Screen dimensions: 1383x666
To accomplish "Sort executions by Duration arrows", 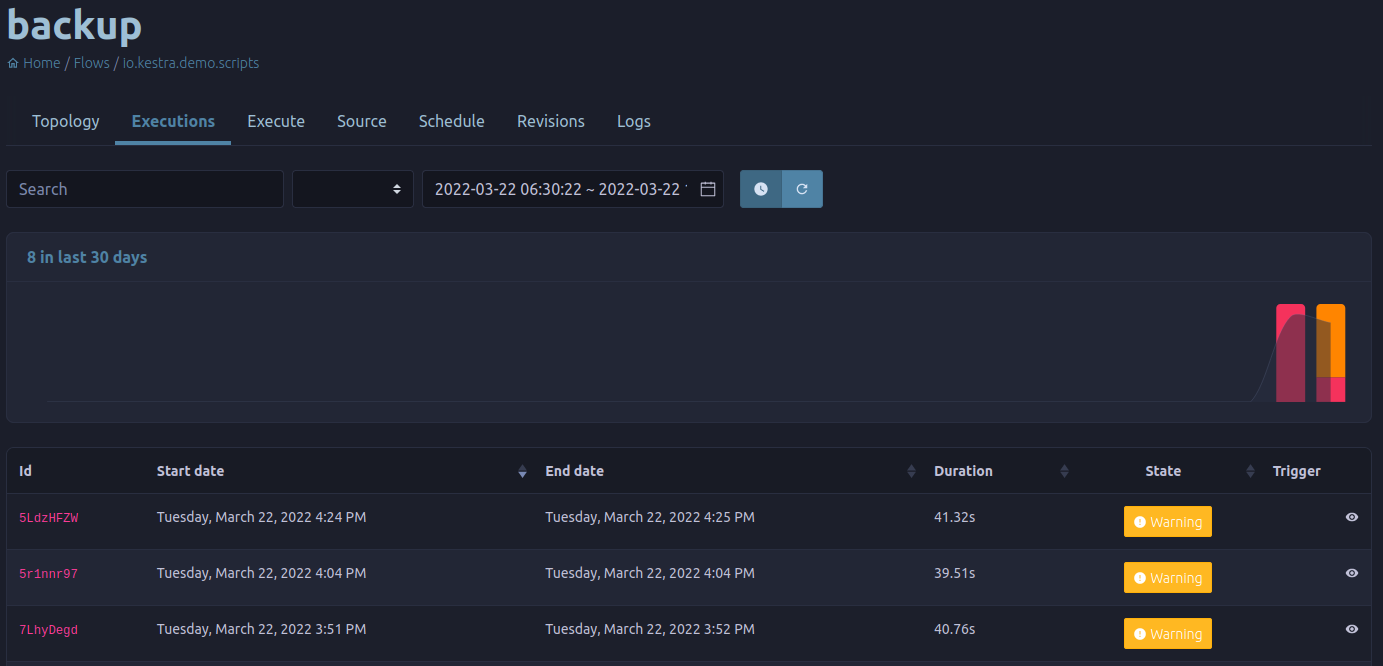I will point(1064,471).
